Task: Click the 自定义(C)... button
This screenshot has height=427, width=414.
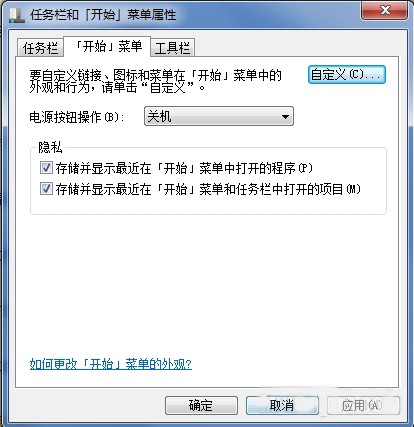Action: tap(347, 74)
